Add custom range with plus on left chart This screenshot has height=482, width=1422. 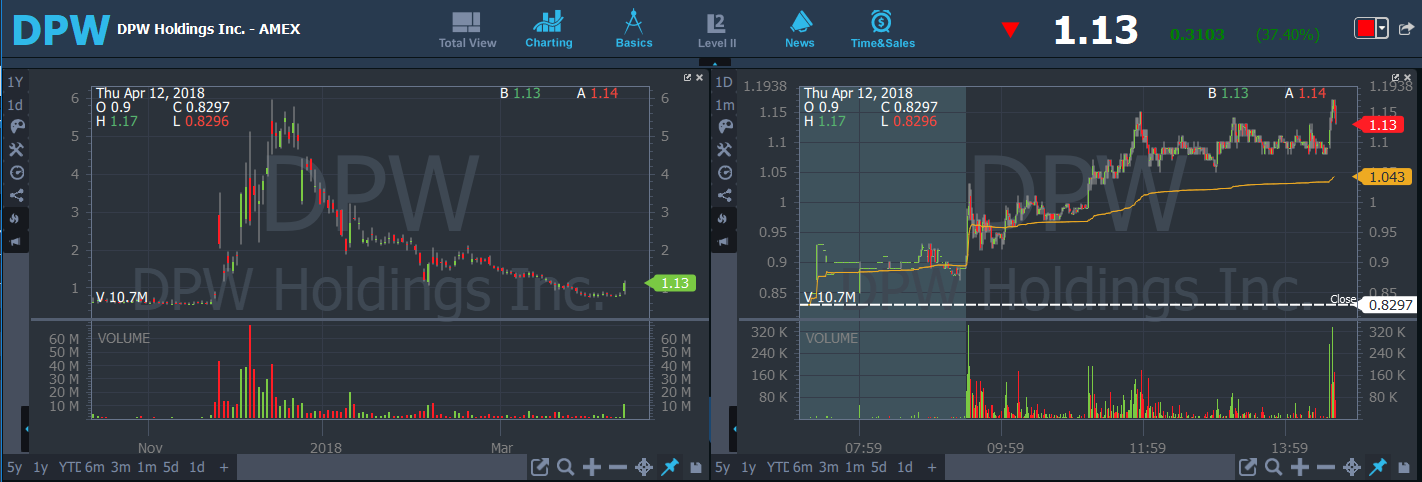(x=224, y=467)
